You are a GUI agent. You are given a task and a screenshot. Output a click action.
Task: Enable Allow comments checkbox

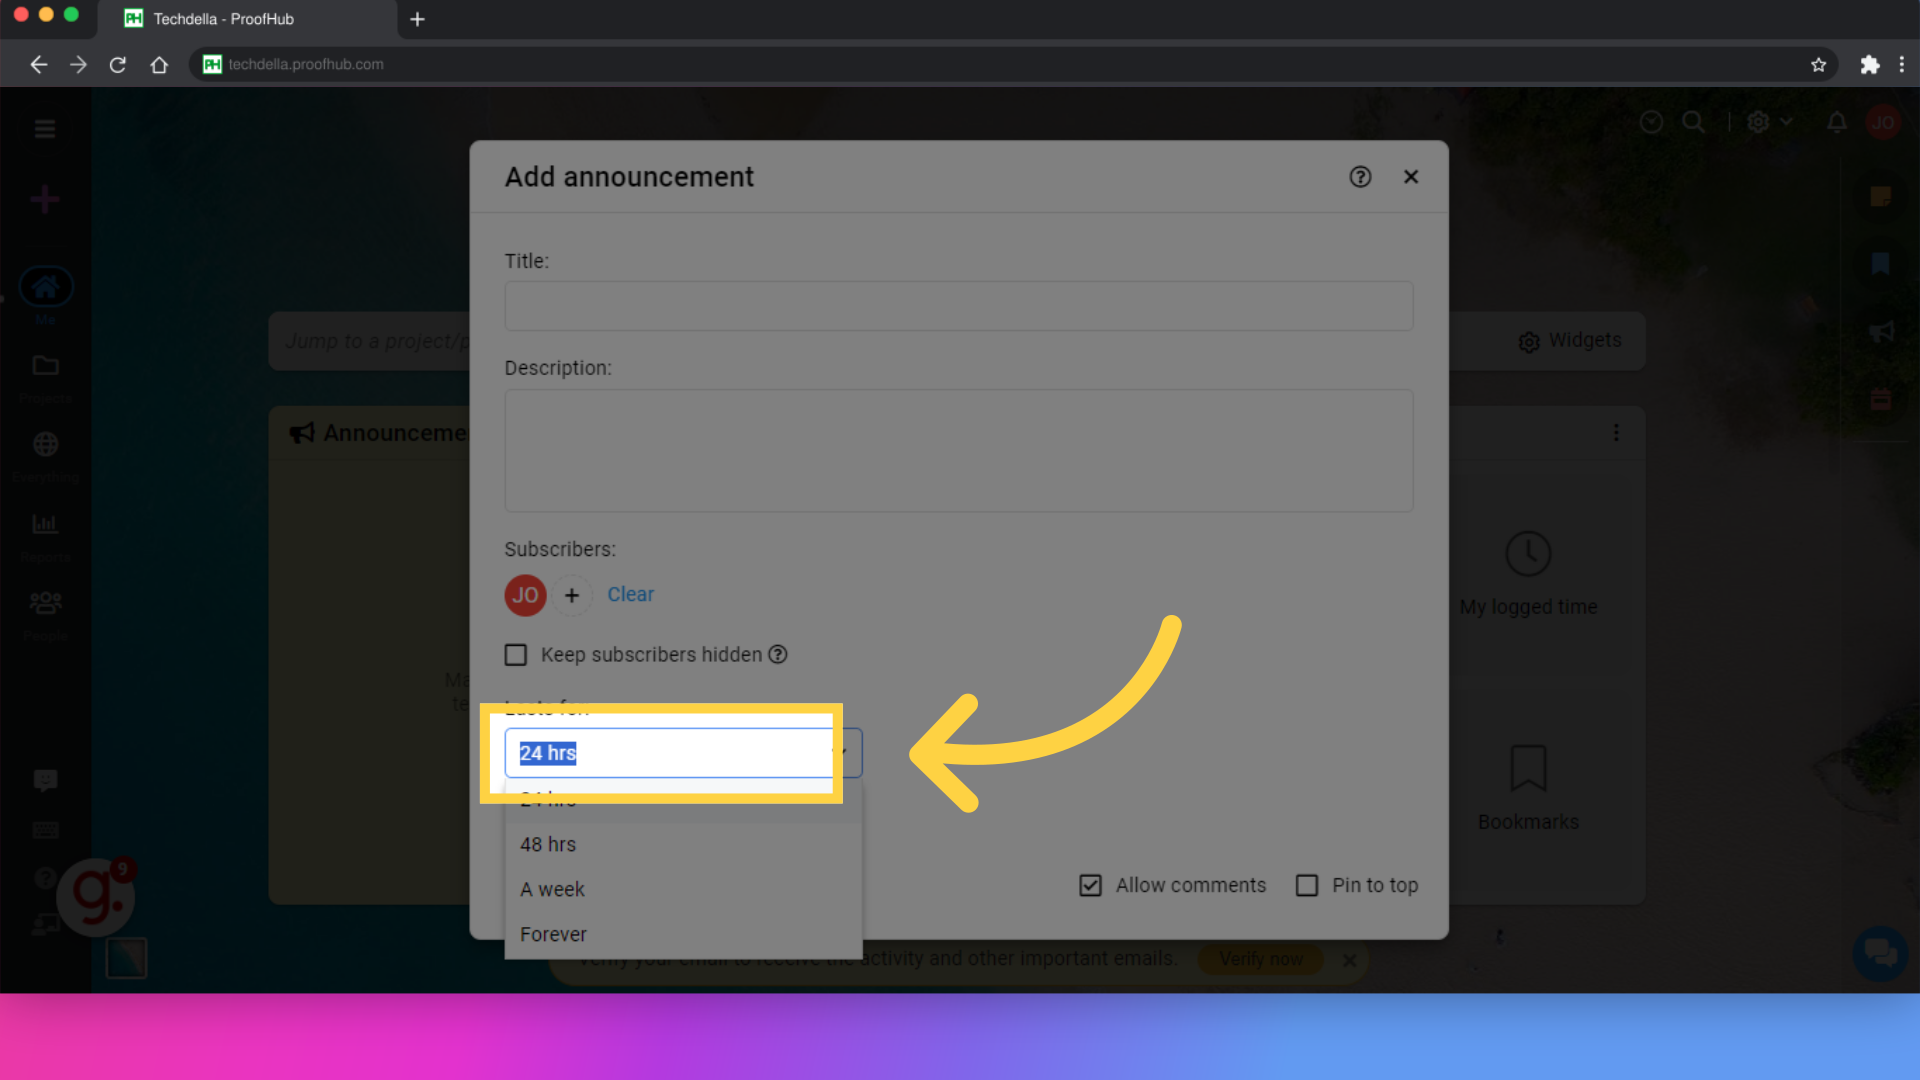[x=1089, y=885]
